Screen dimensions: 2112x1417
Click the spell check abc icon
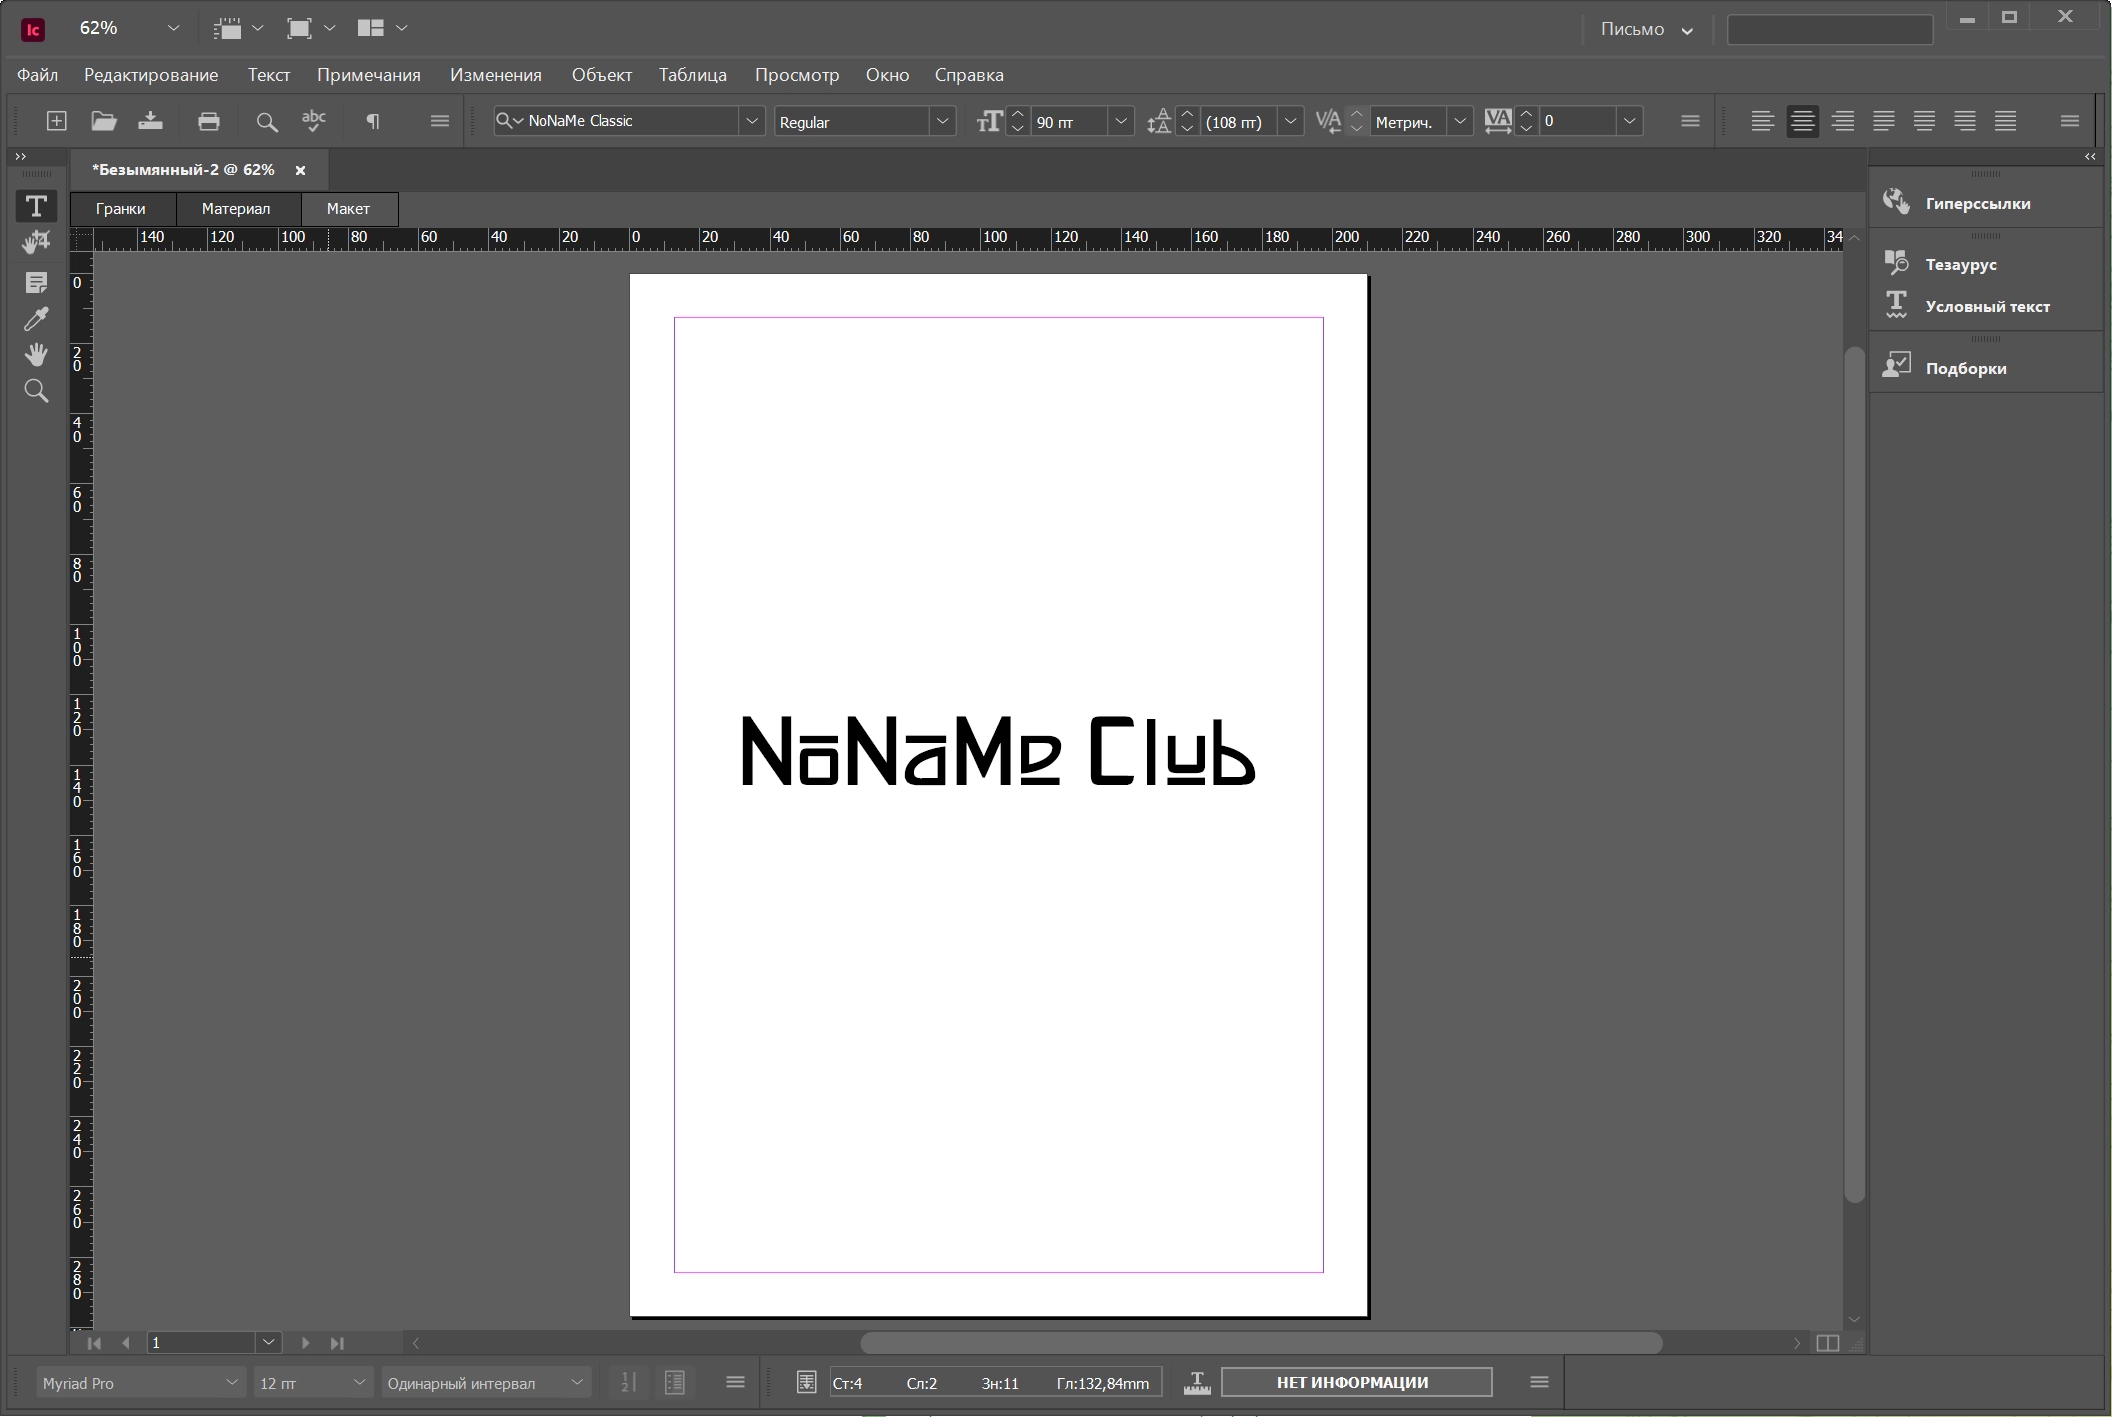(314, 121)
